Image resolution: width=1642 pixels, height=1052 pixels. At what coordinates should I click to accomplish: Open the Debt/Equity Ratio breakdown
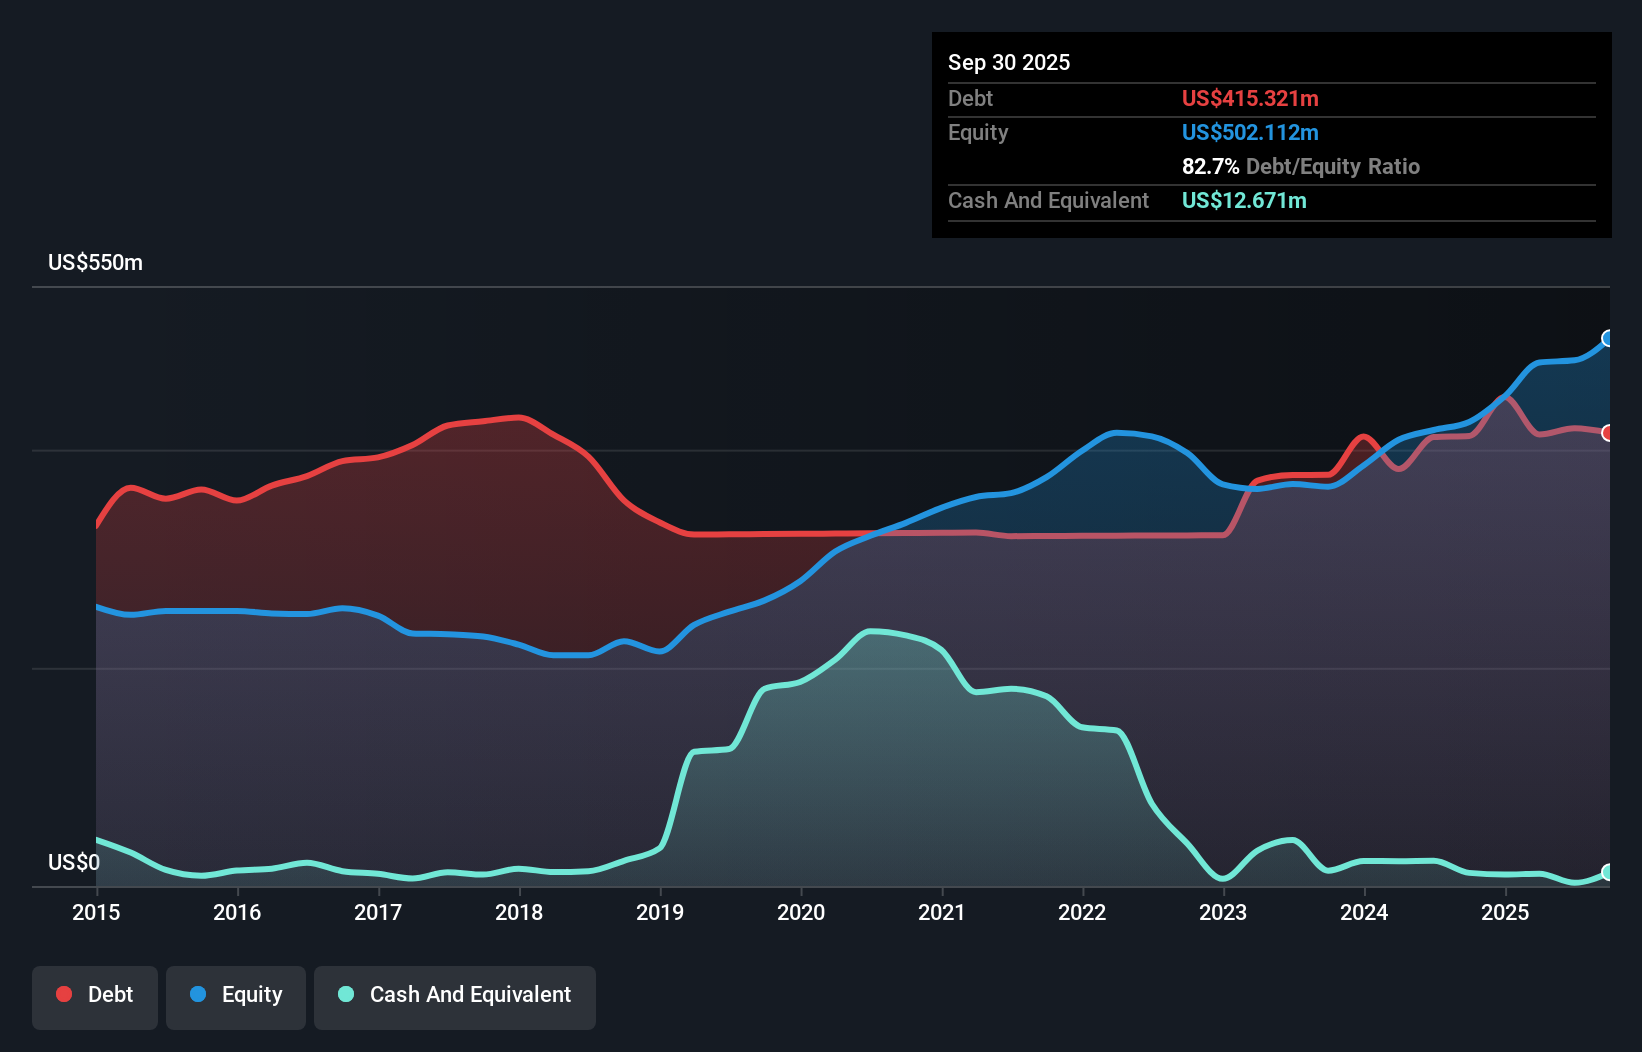[x=1300, y=167]
